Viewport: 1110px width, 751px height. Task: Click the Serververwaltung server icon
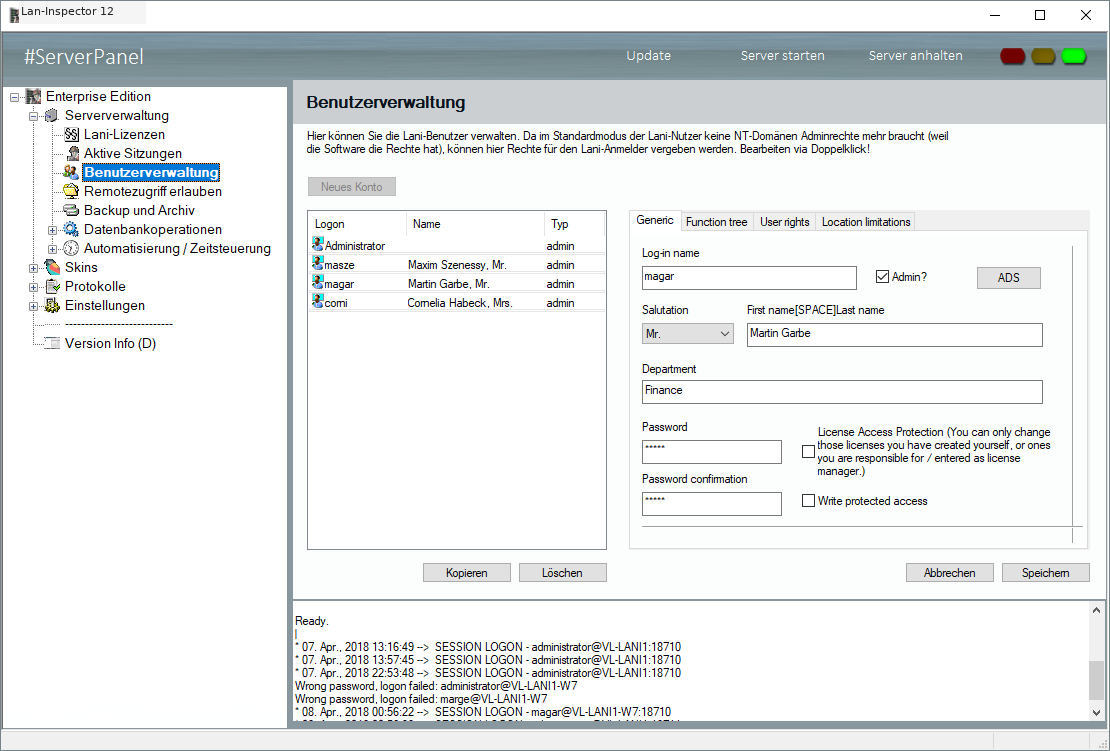point(52,115)
